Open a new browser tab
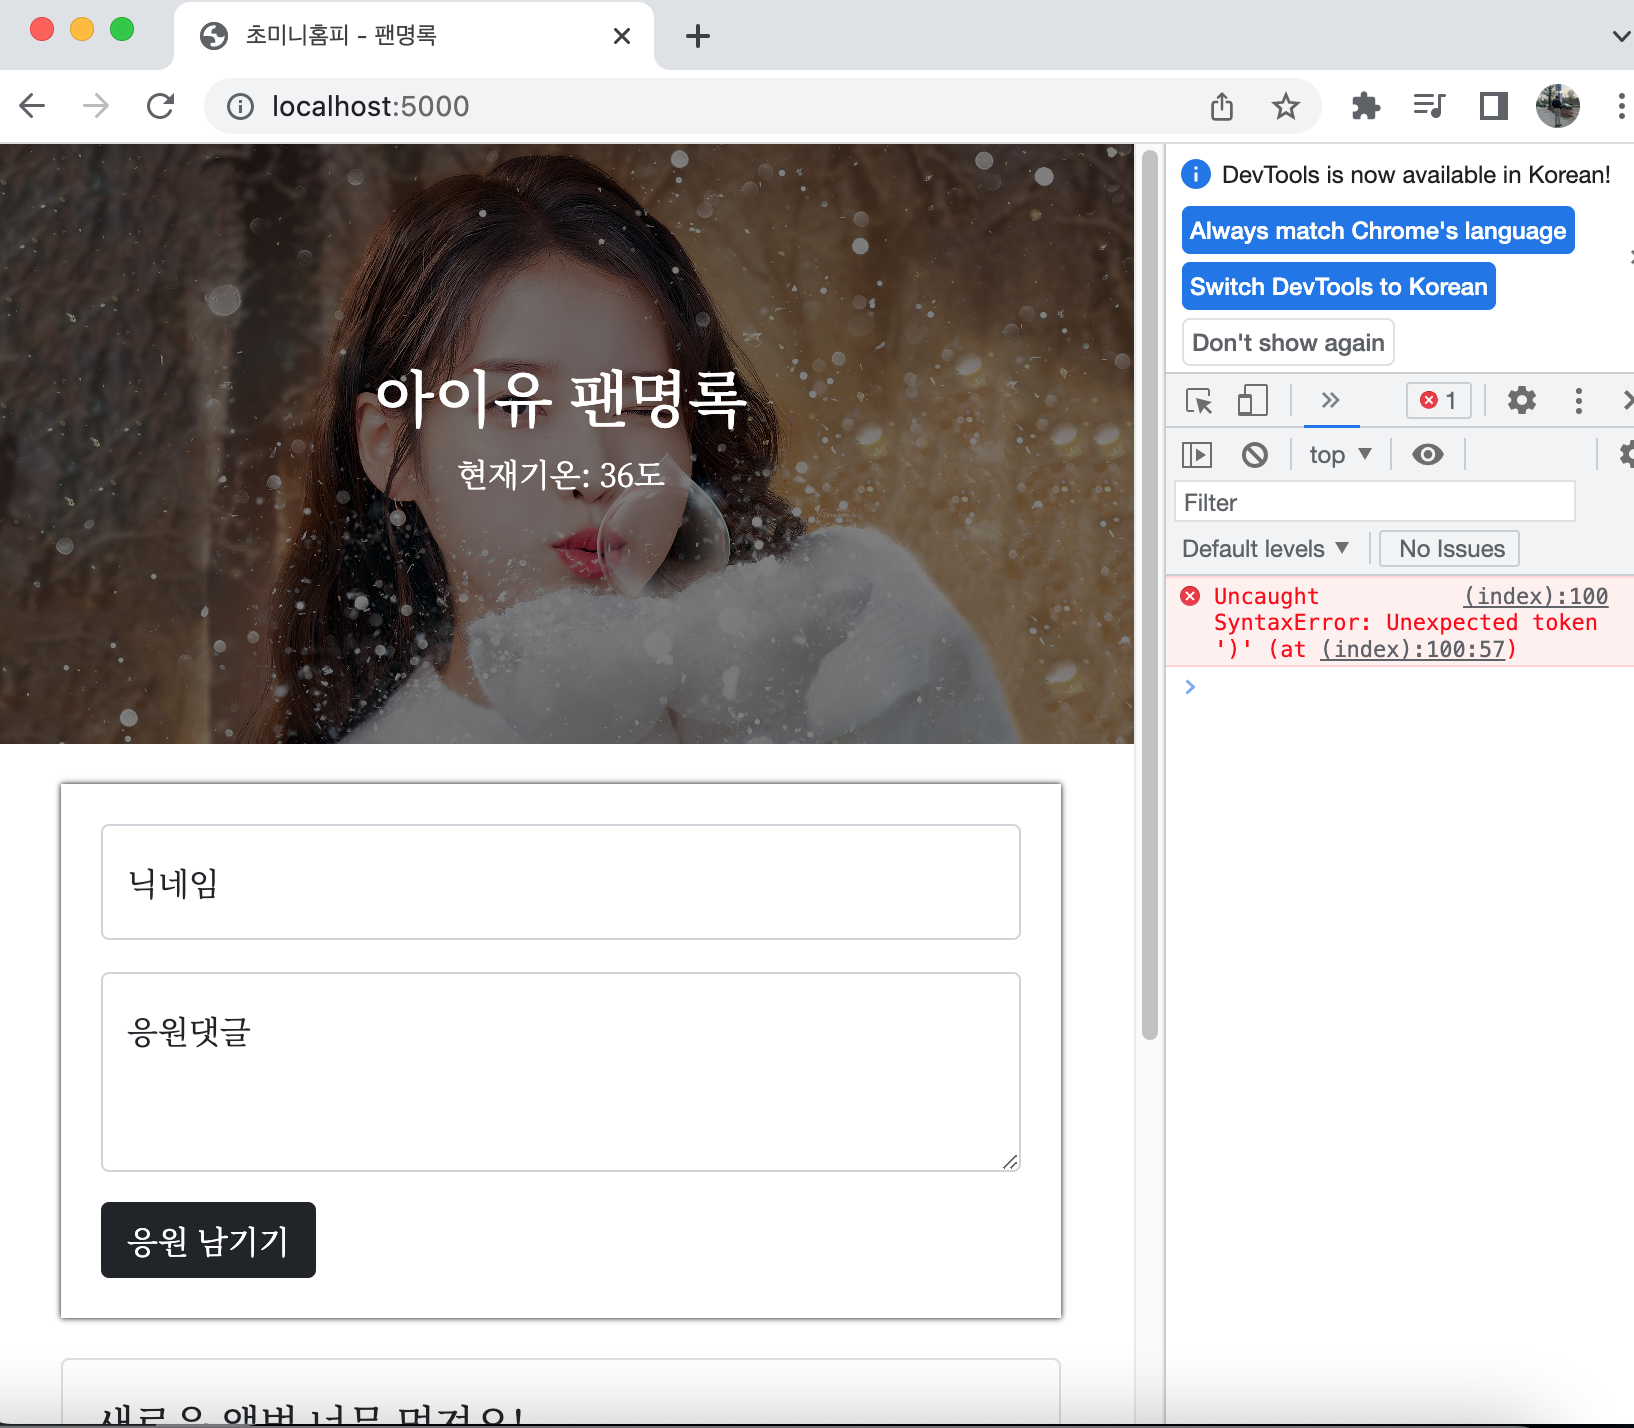 [698, 36]
